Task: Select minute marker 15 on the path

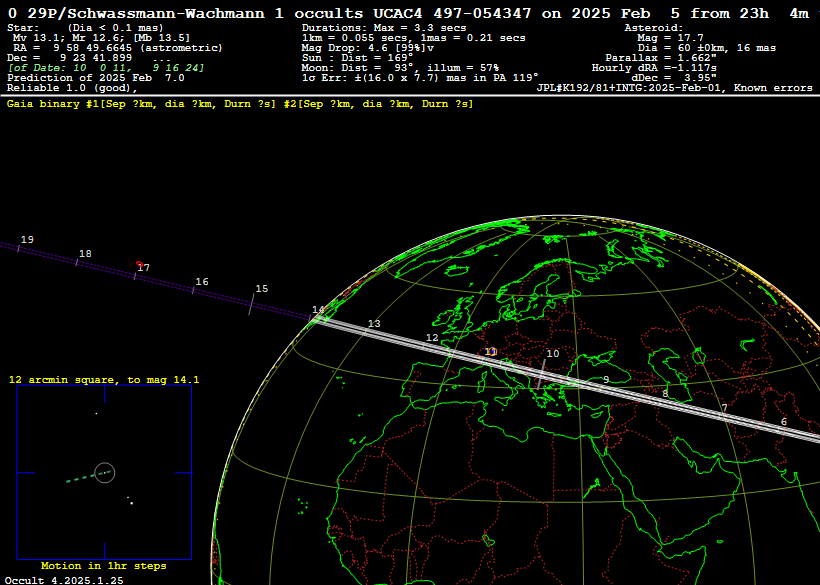Action: point(261,289)
